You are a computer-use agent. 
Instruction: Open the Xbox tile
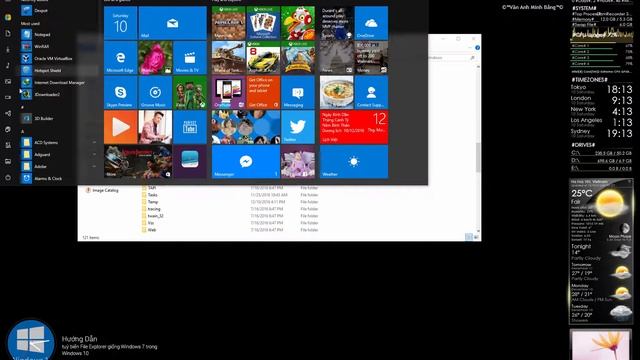190,92
